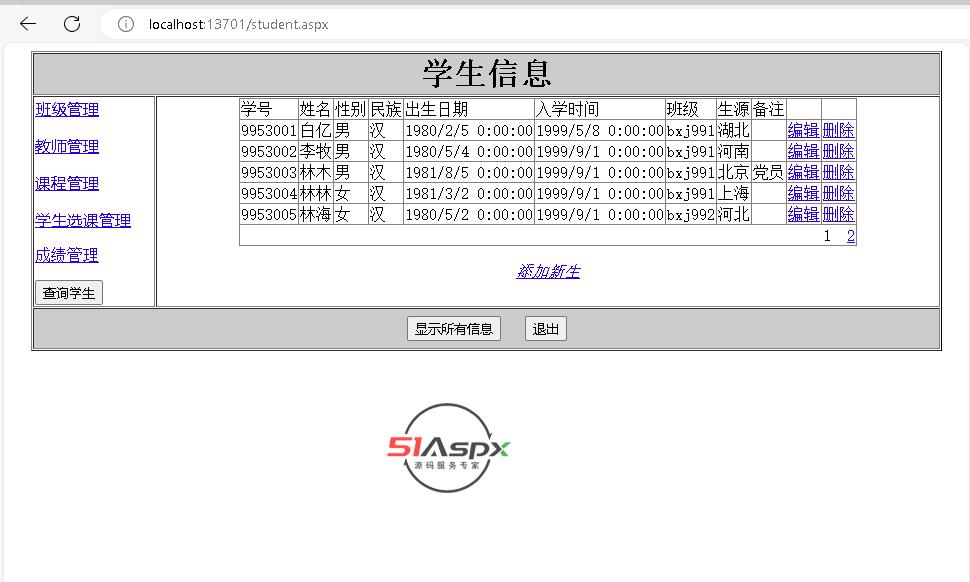This screenshot has height=582, width=970.
Task: Select the origin cell 湖北
Action: [734, 131]
